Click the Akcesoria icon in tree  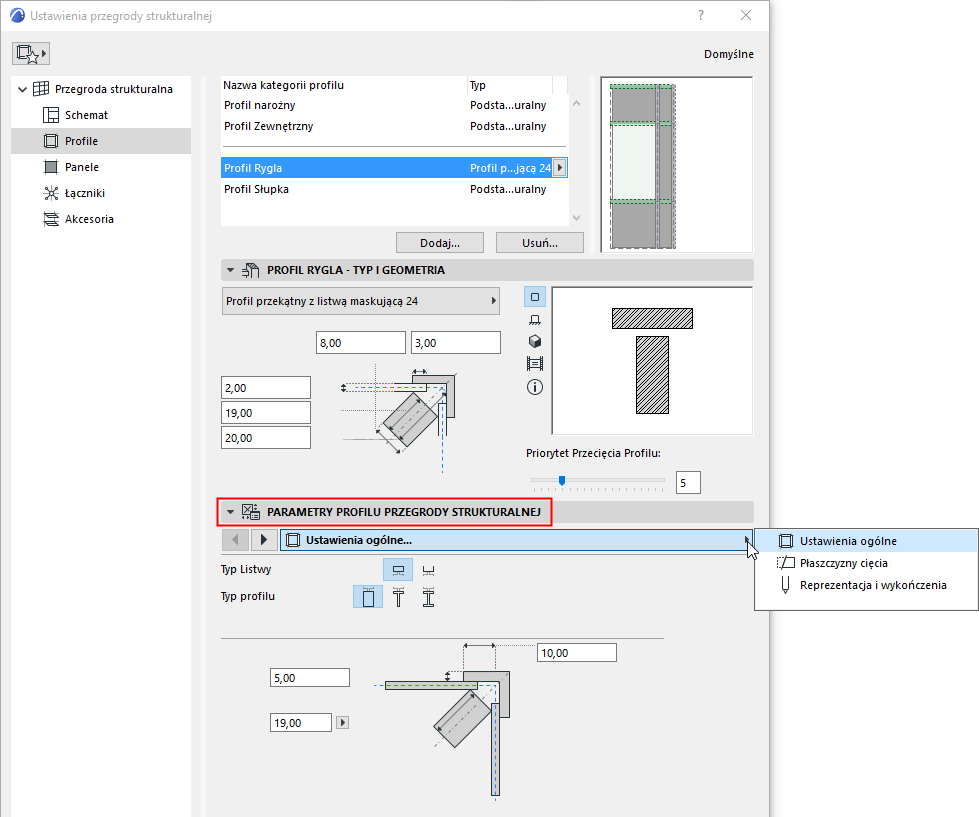(x=51, y=219)
